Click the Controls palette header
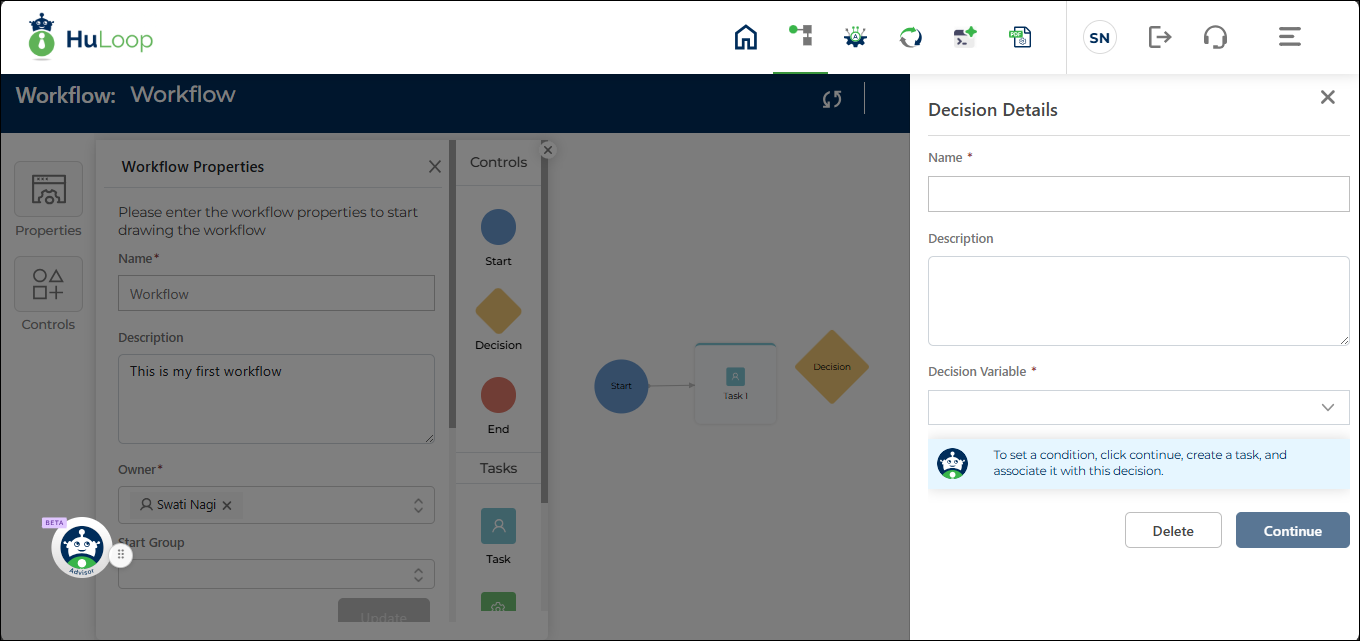1360x641 pixels. 498,162
